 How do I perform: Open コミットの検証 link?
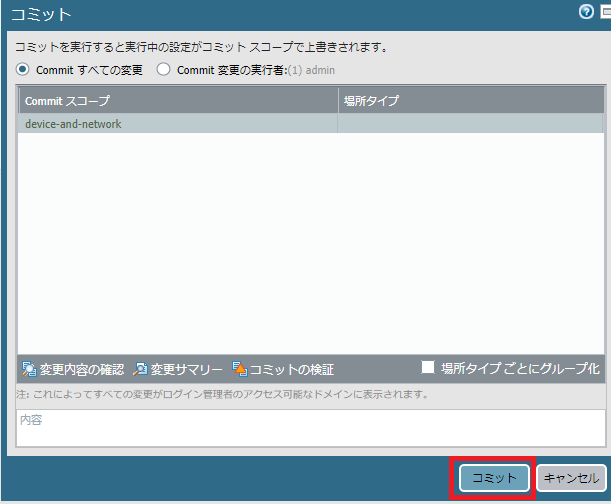[x=291, y=369]
